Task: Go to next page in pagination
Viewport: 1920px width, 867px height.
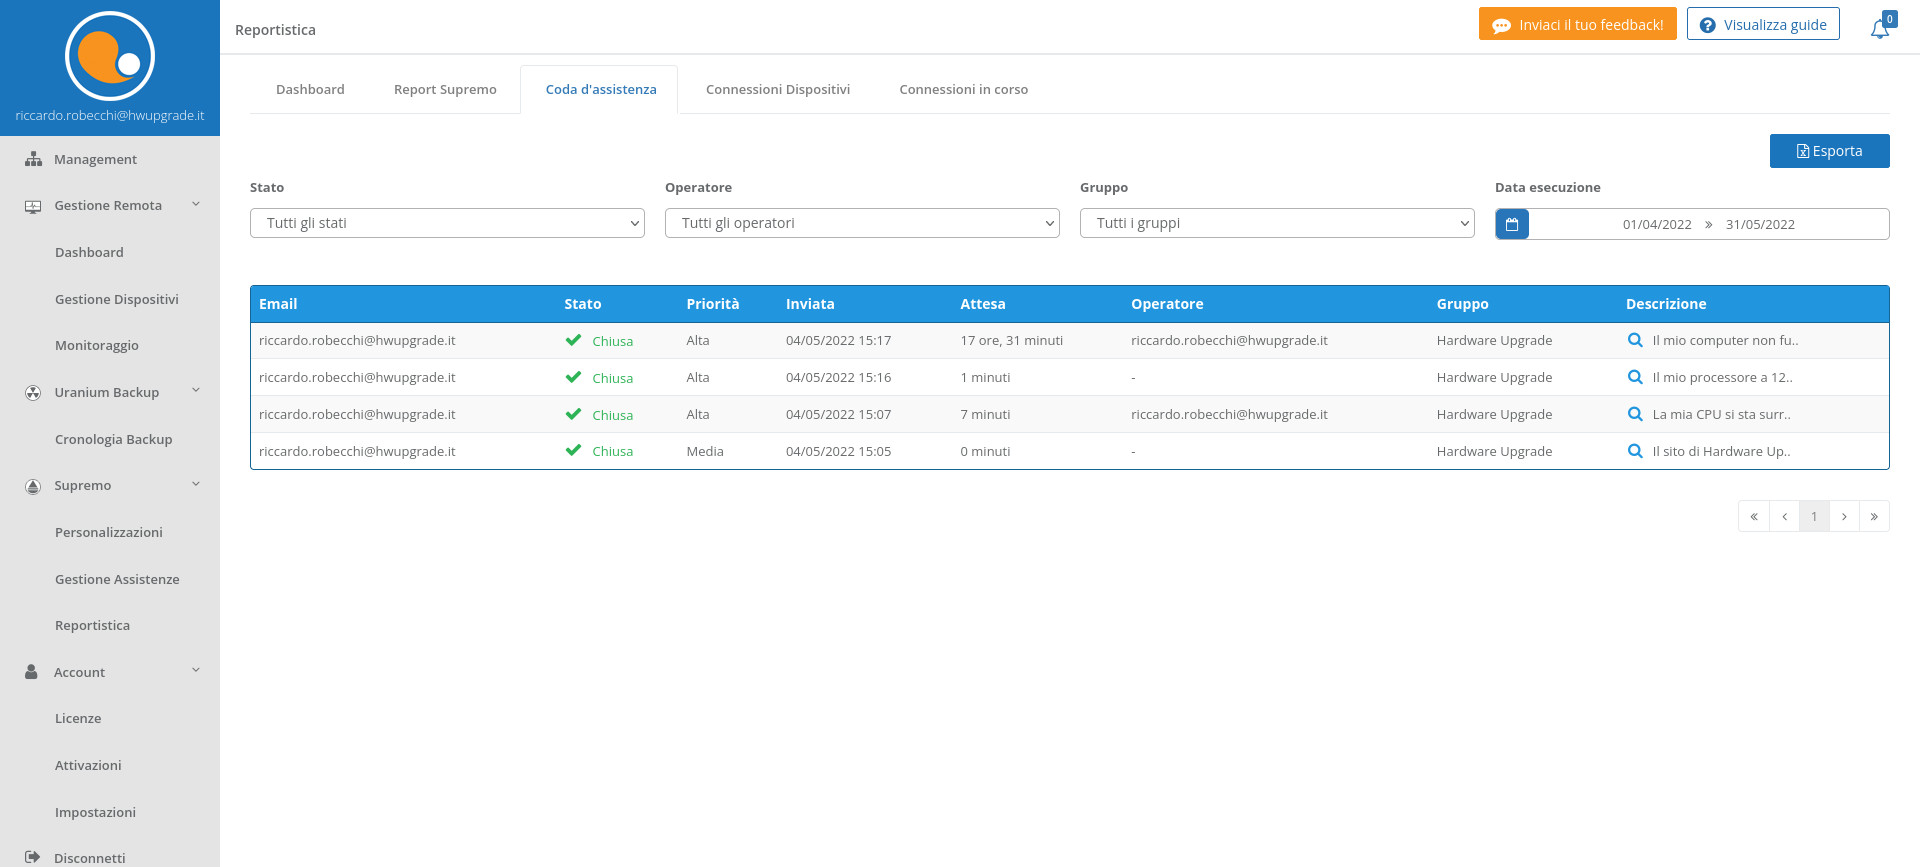Action: tap(1844, 516)
